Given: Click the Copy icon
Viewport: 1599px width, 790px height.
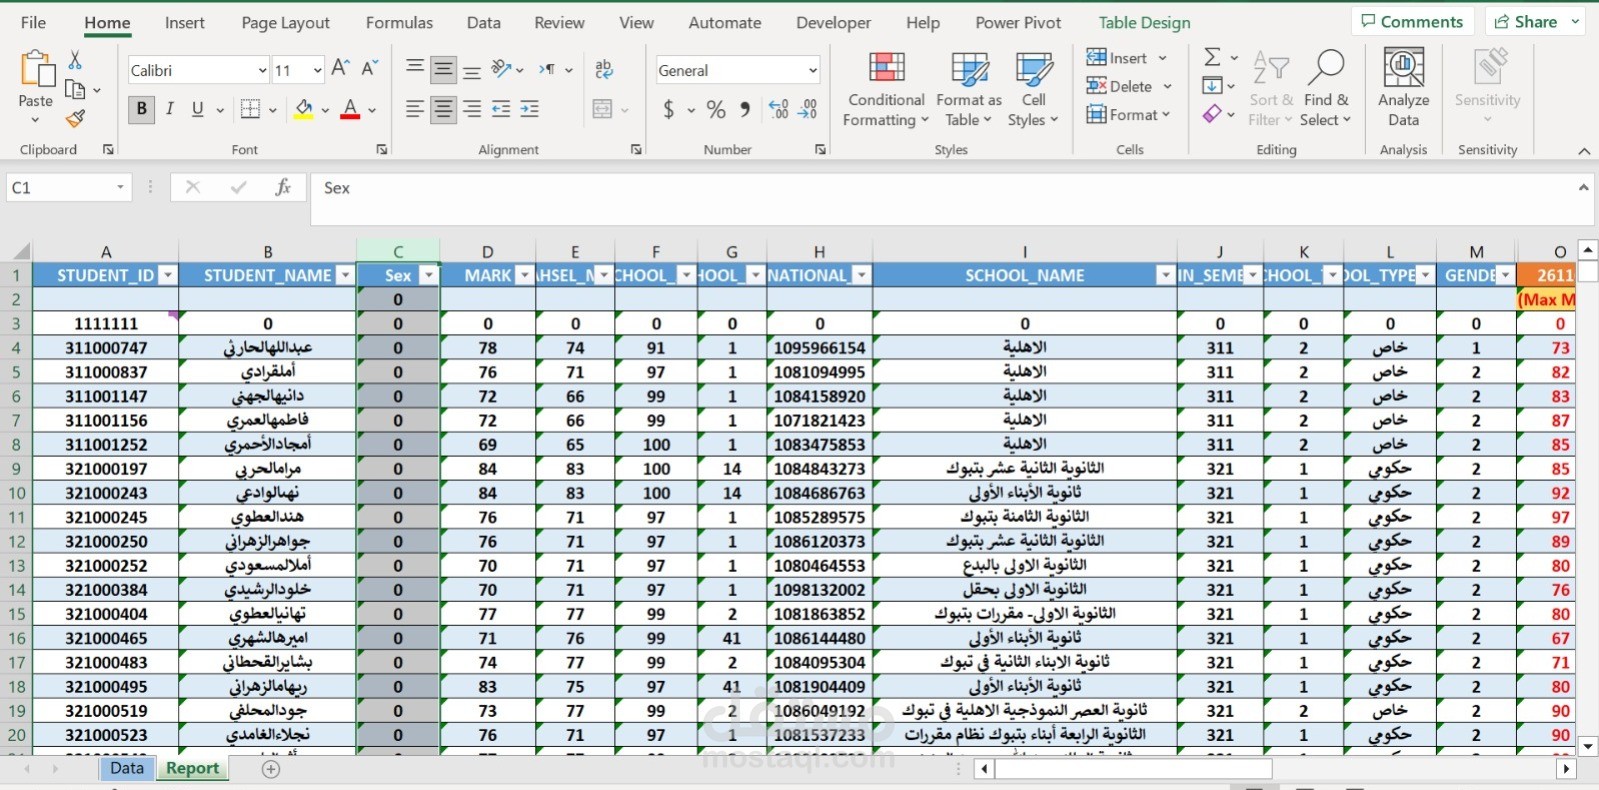Looking at the screenshot, I should [x=75, y=89].
